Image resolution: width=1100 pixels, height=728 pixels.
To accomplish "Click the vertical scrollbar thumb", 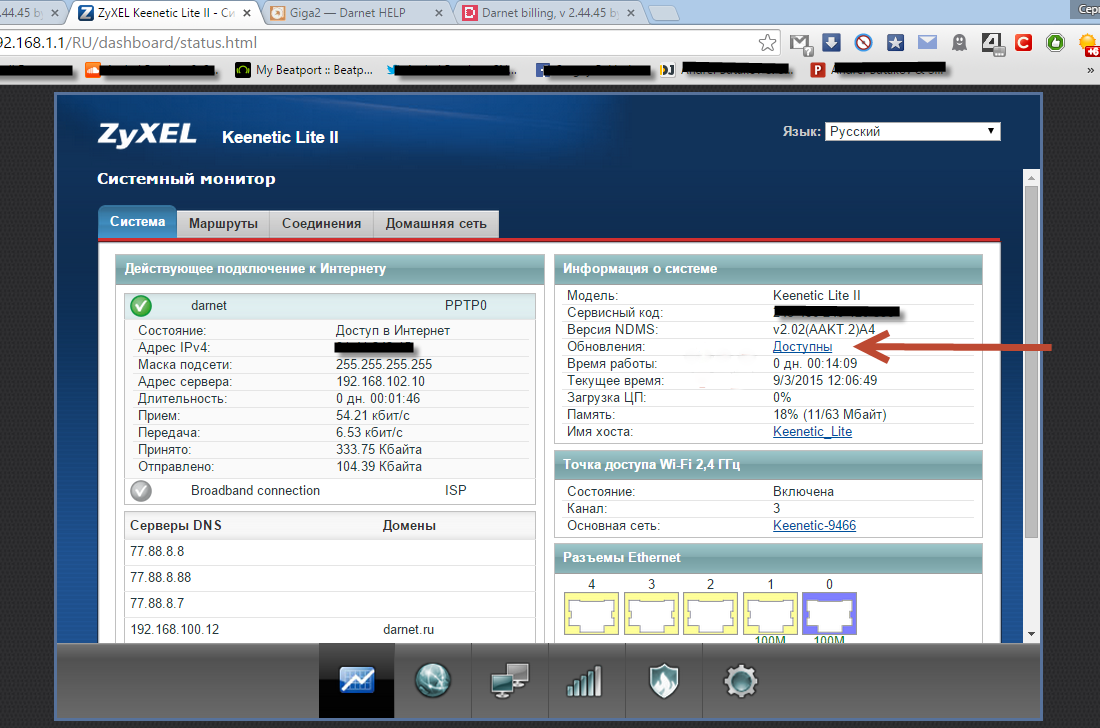I will 1031,363.
